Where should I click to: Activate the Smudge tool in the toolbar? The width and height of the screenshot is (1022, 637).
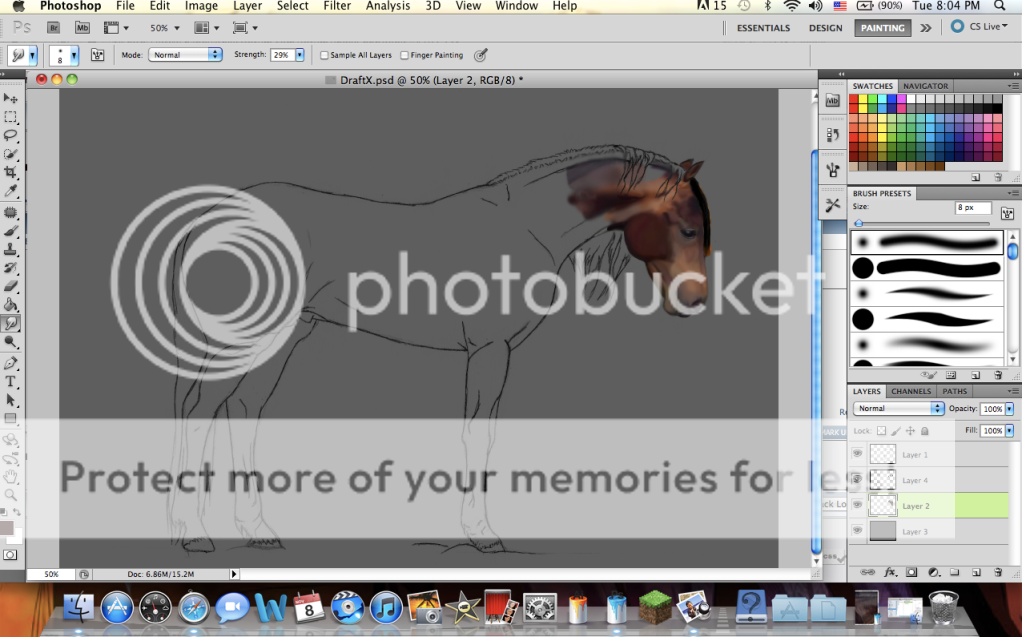[x=11, y=324]
